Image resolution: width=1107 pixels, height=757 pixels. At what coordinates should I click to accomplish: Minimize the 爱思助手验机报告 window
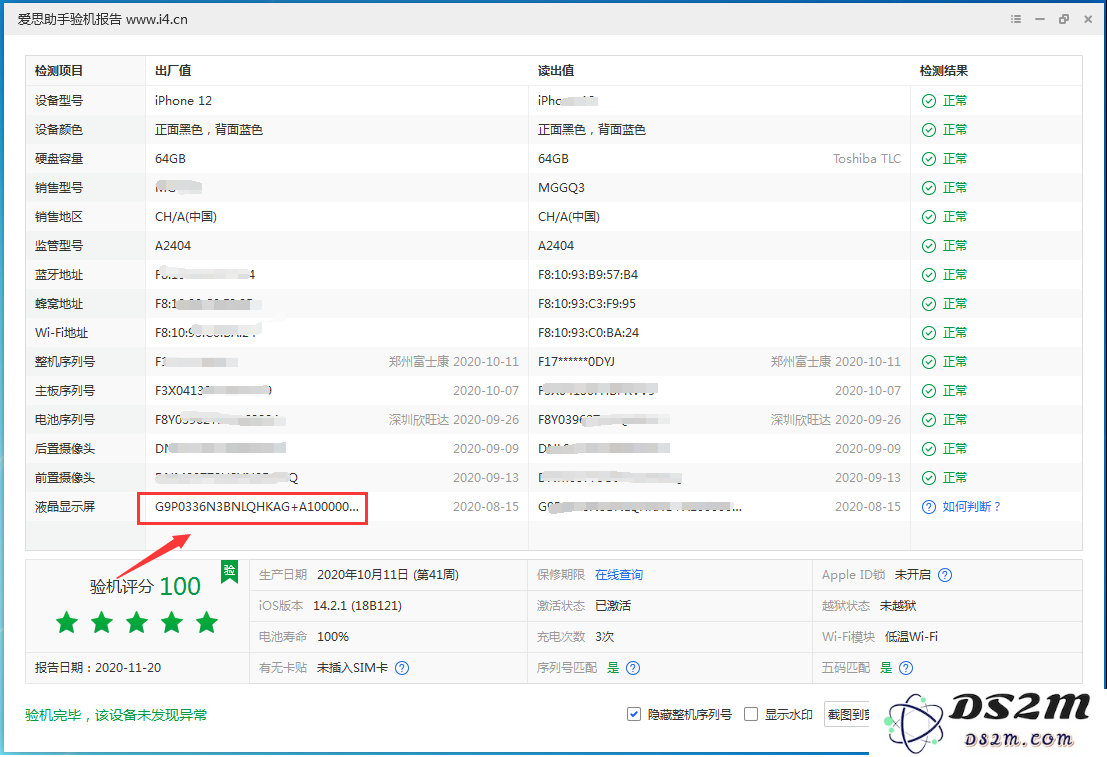pos(1039,19)
